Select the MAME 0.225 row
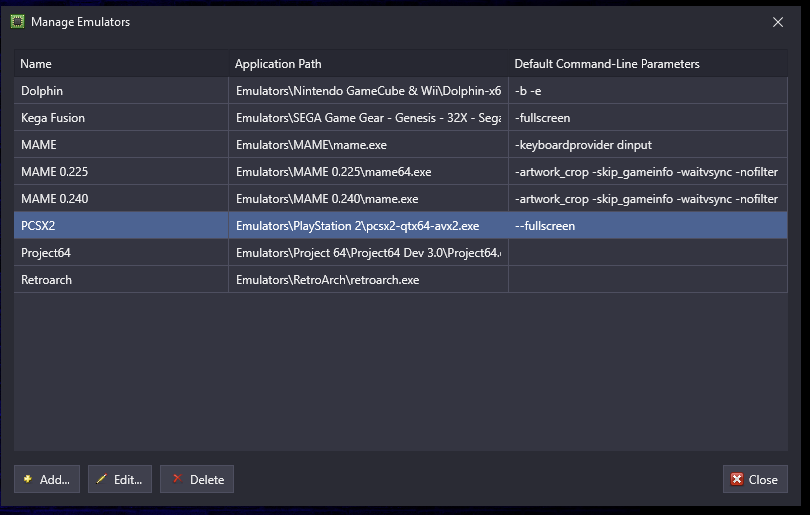 click(401, 171)
